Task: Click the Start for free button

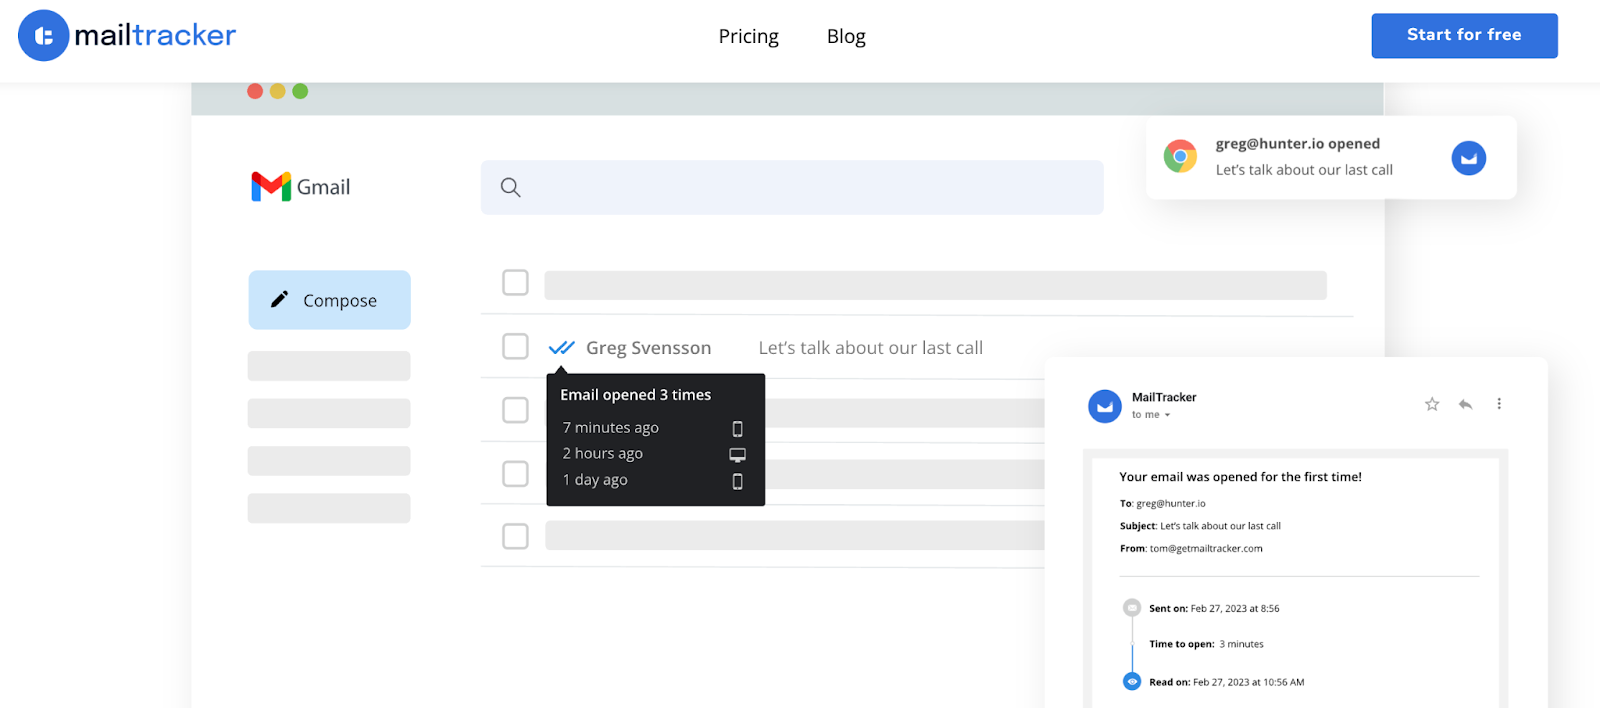Action: [1464, 35]
